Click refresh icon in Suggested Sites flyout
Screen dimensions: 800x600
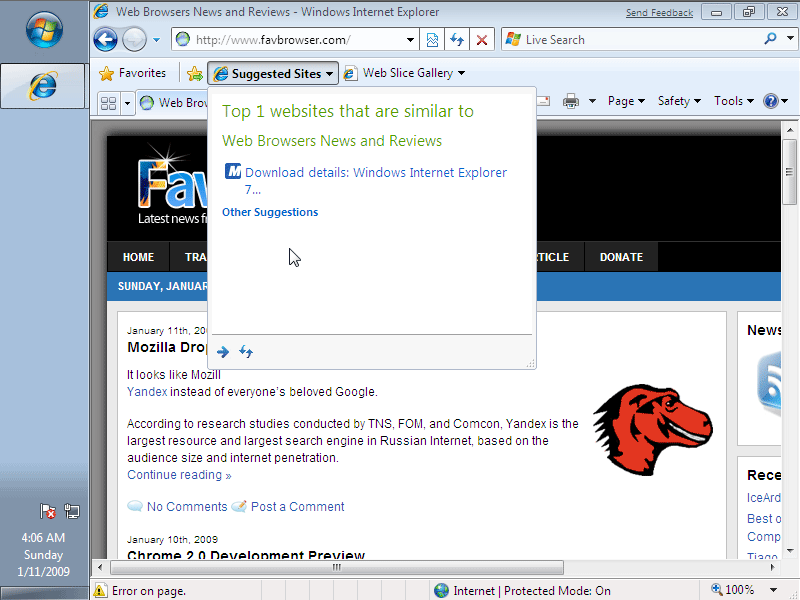(246, 352)
